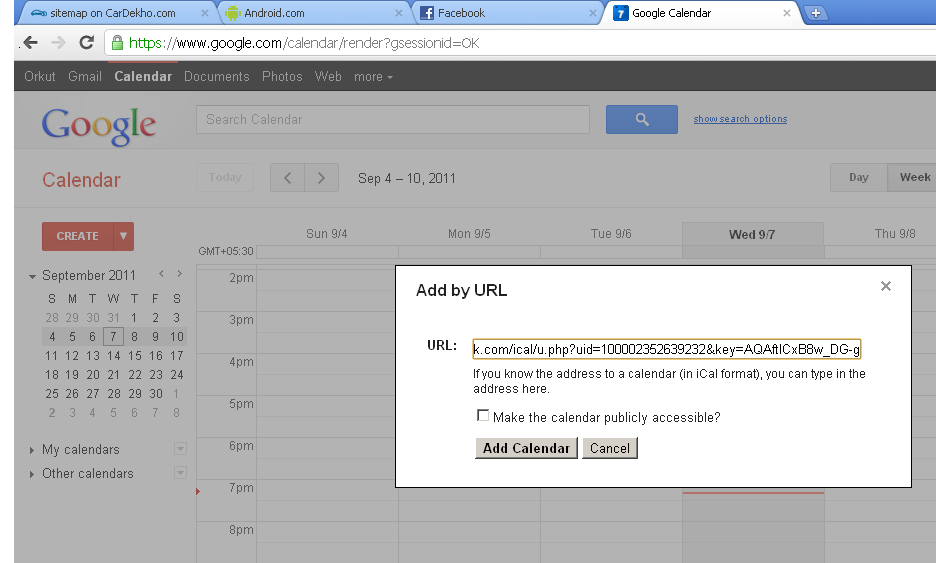936x563 pixels.
Task: Open Gmail from top navigation
Action: coord(85,76)
